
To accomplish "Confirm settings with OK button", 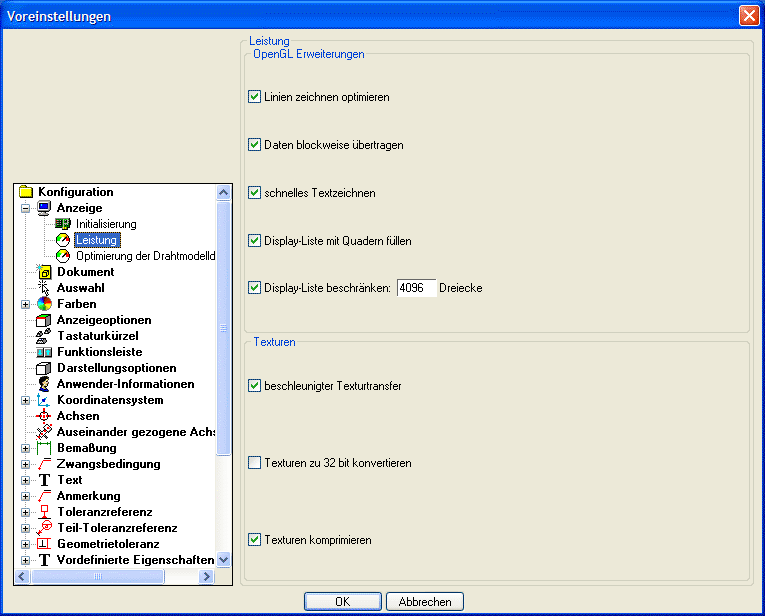I will pos(342,601).
